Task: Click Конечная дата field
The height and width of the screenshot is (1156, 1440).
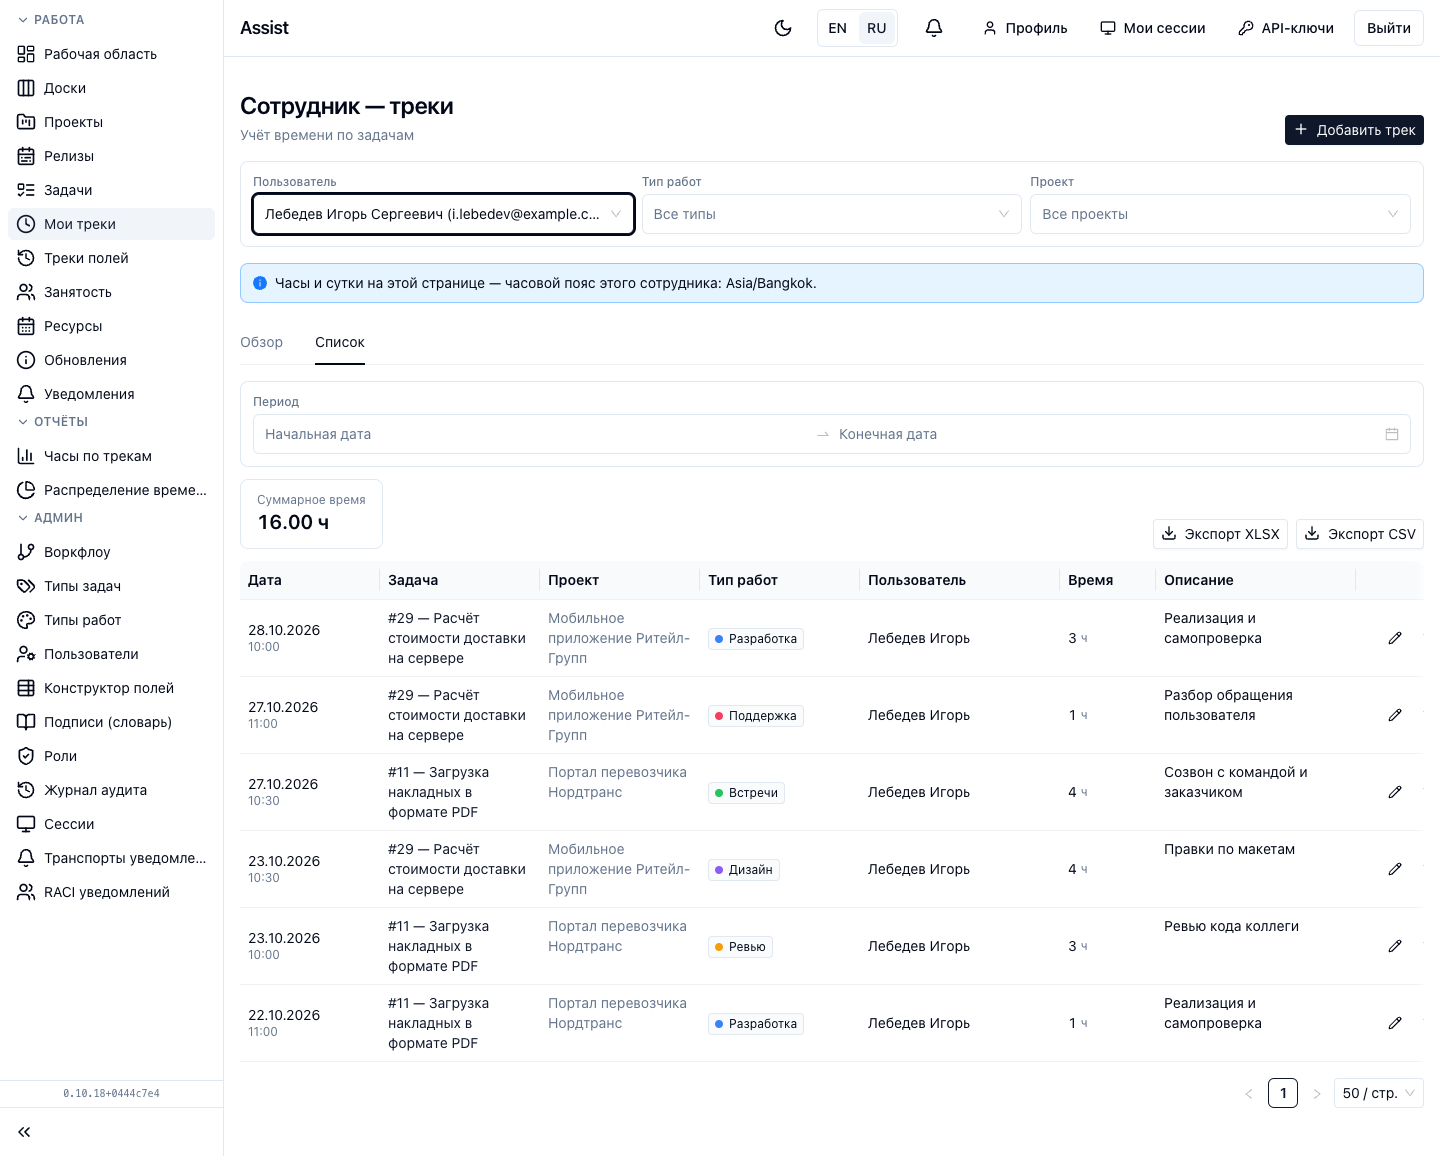Action: point(1105,434)
